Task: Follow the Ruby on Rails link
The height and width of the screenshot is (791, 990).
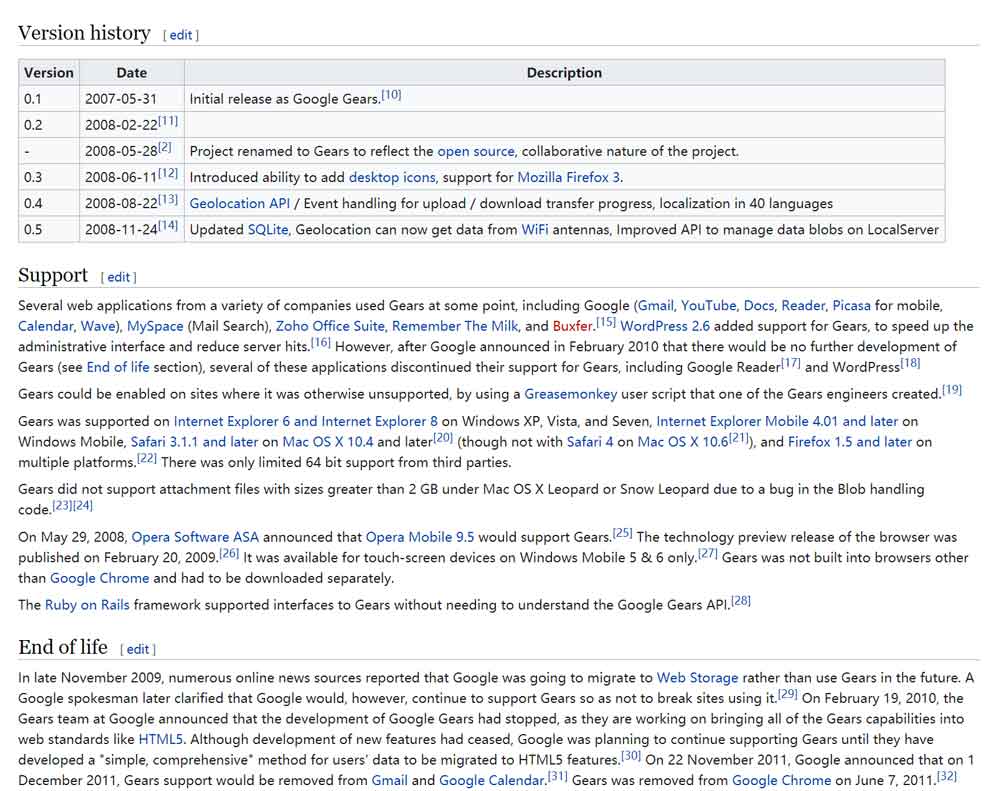Action: tap(87, 605)
